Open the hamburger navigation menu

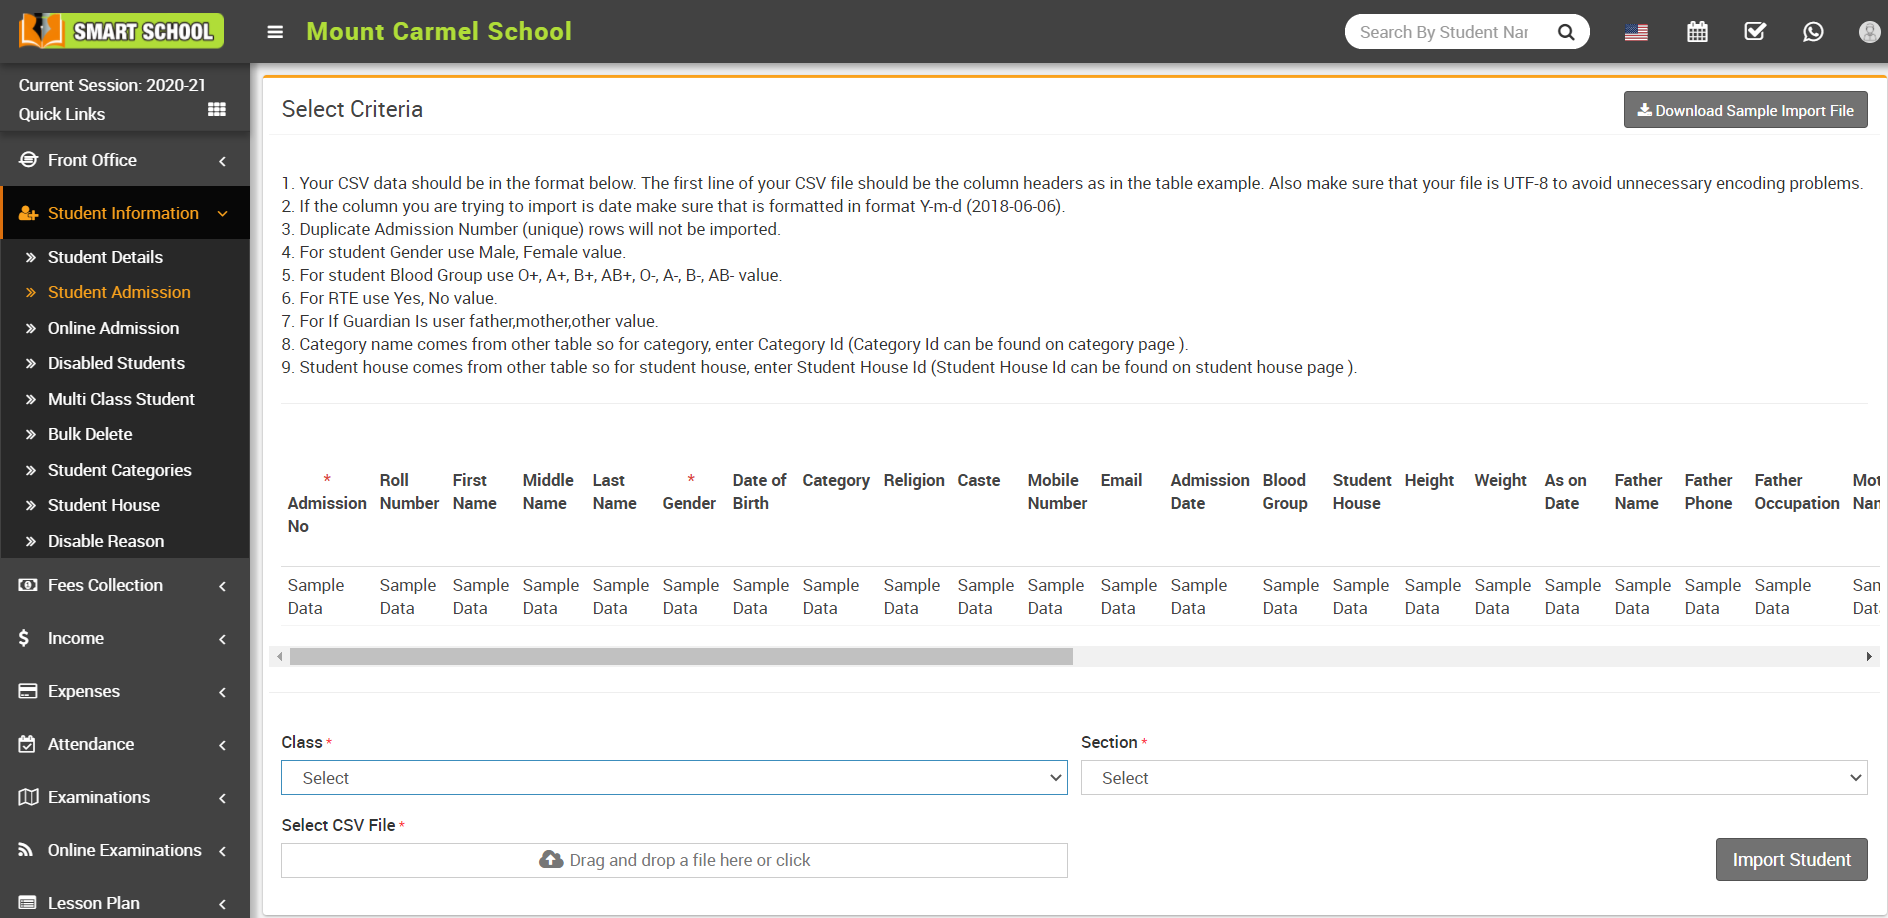275,31
